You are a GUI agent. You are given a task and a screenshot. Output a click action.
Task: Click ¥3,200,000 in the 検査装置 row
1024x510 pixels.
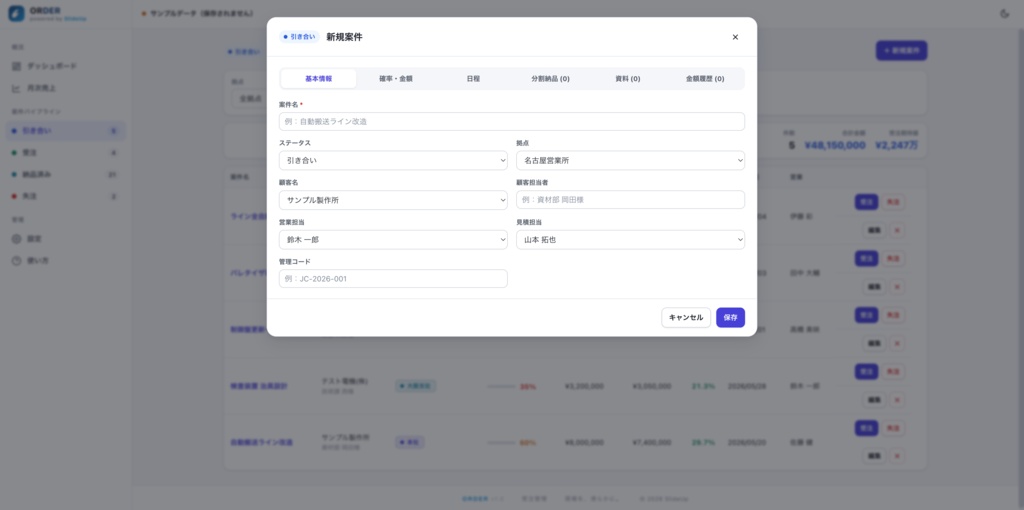click(584, 387)
